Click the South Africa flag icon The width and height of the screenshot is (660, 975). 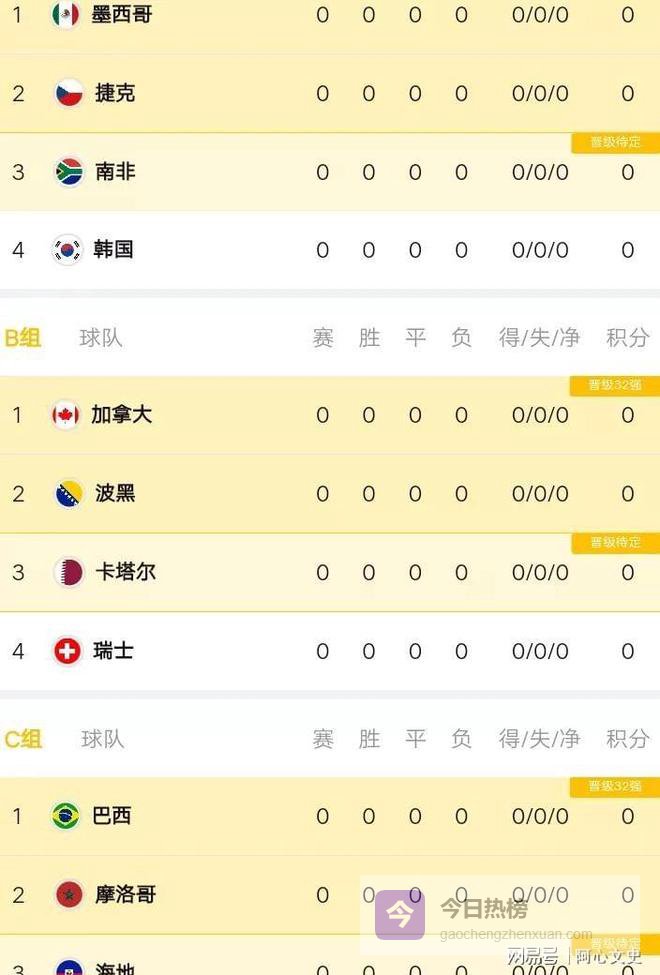(68, 171)
